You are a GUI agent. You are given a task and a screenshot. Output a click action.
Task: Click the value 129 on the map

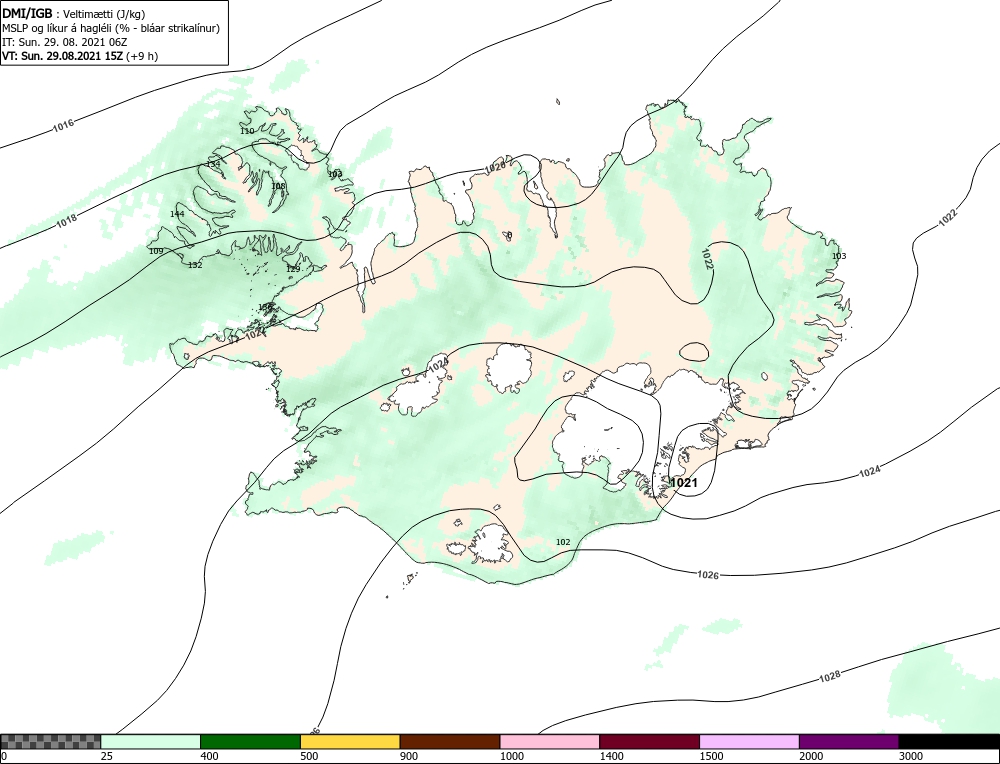tap(293, 268)
